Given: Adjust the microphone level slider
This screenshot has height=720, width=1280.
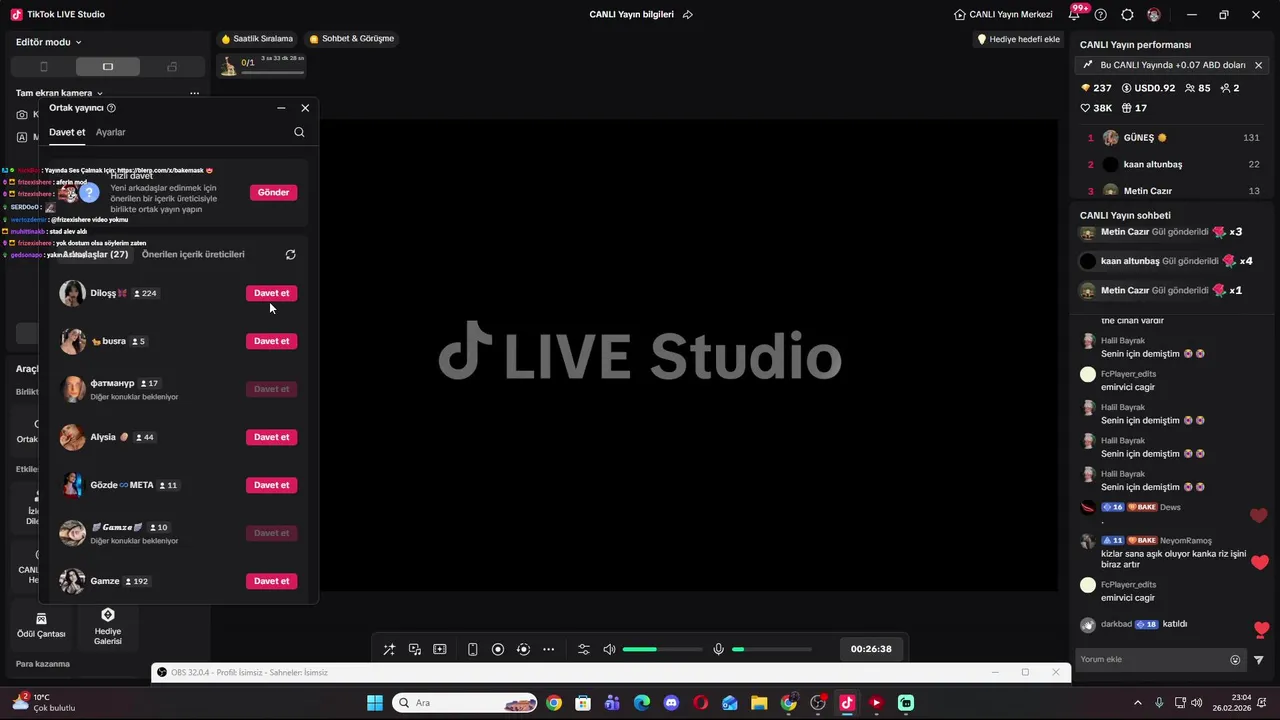Looking at the screenshot, I should (x=771, y=649).
